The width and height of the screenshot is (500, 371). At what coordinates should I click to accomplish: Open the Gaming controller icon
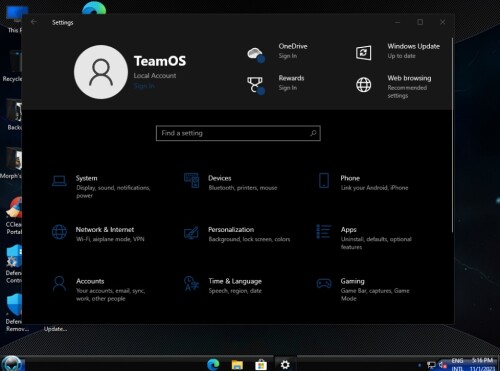(x=324, y=284)
